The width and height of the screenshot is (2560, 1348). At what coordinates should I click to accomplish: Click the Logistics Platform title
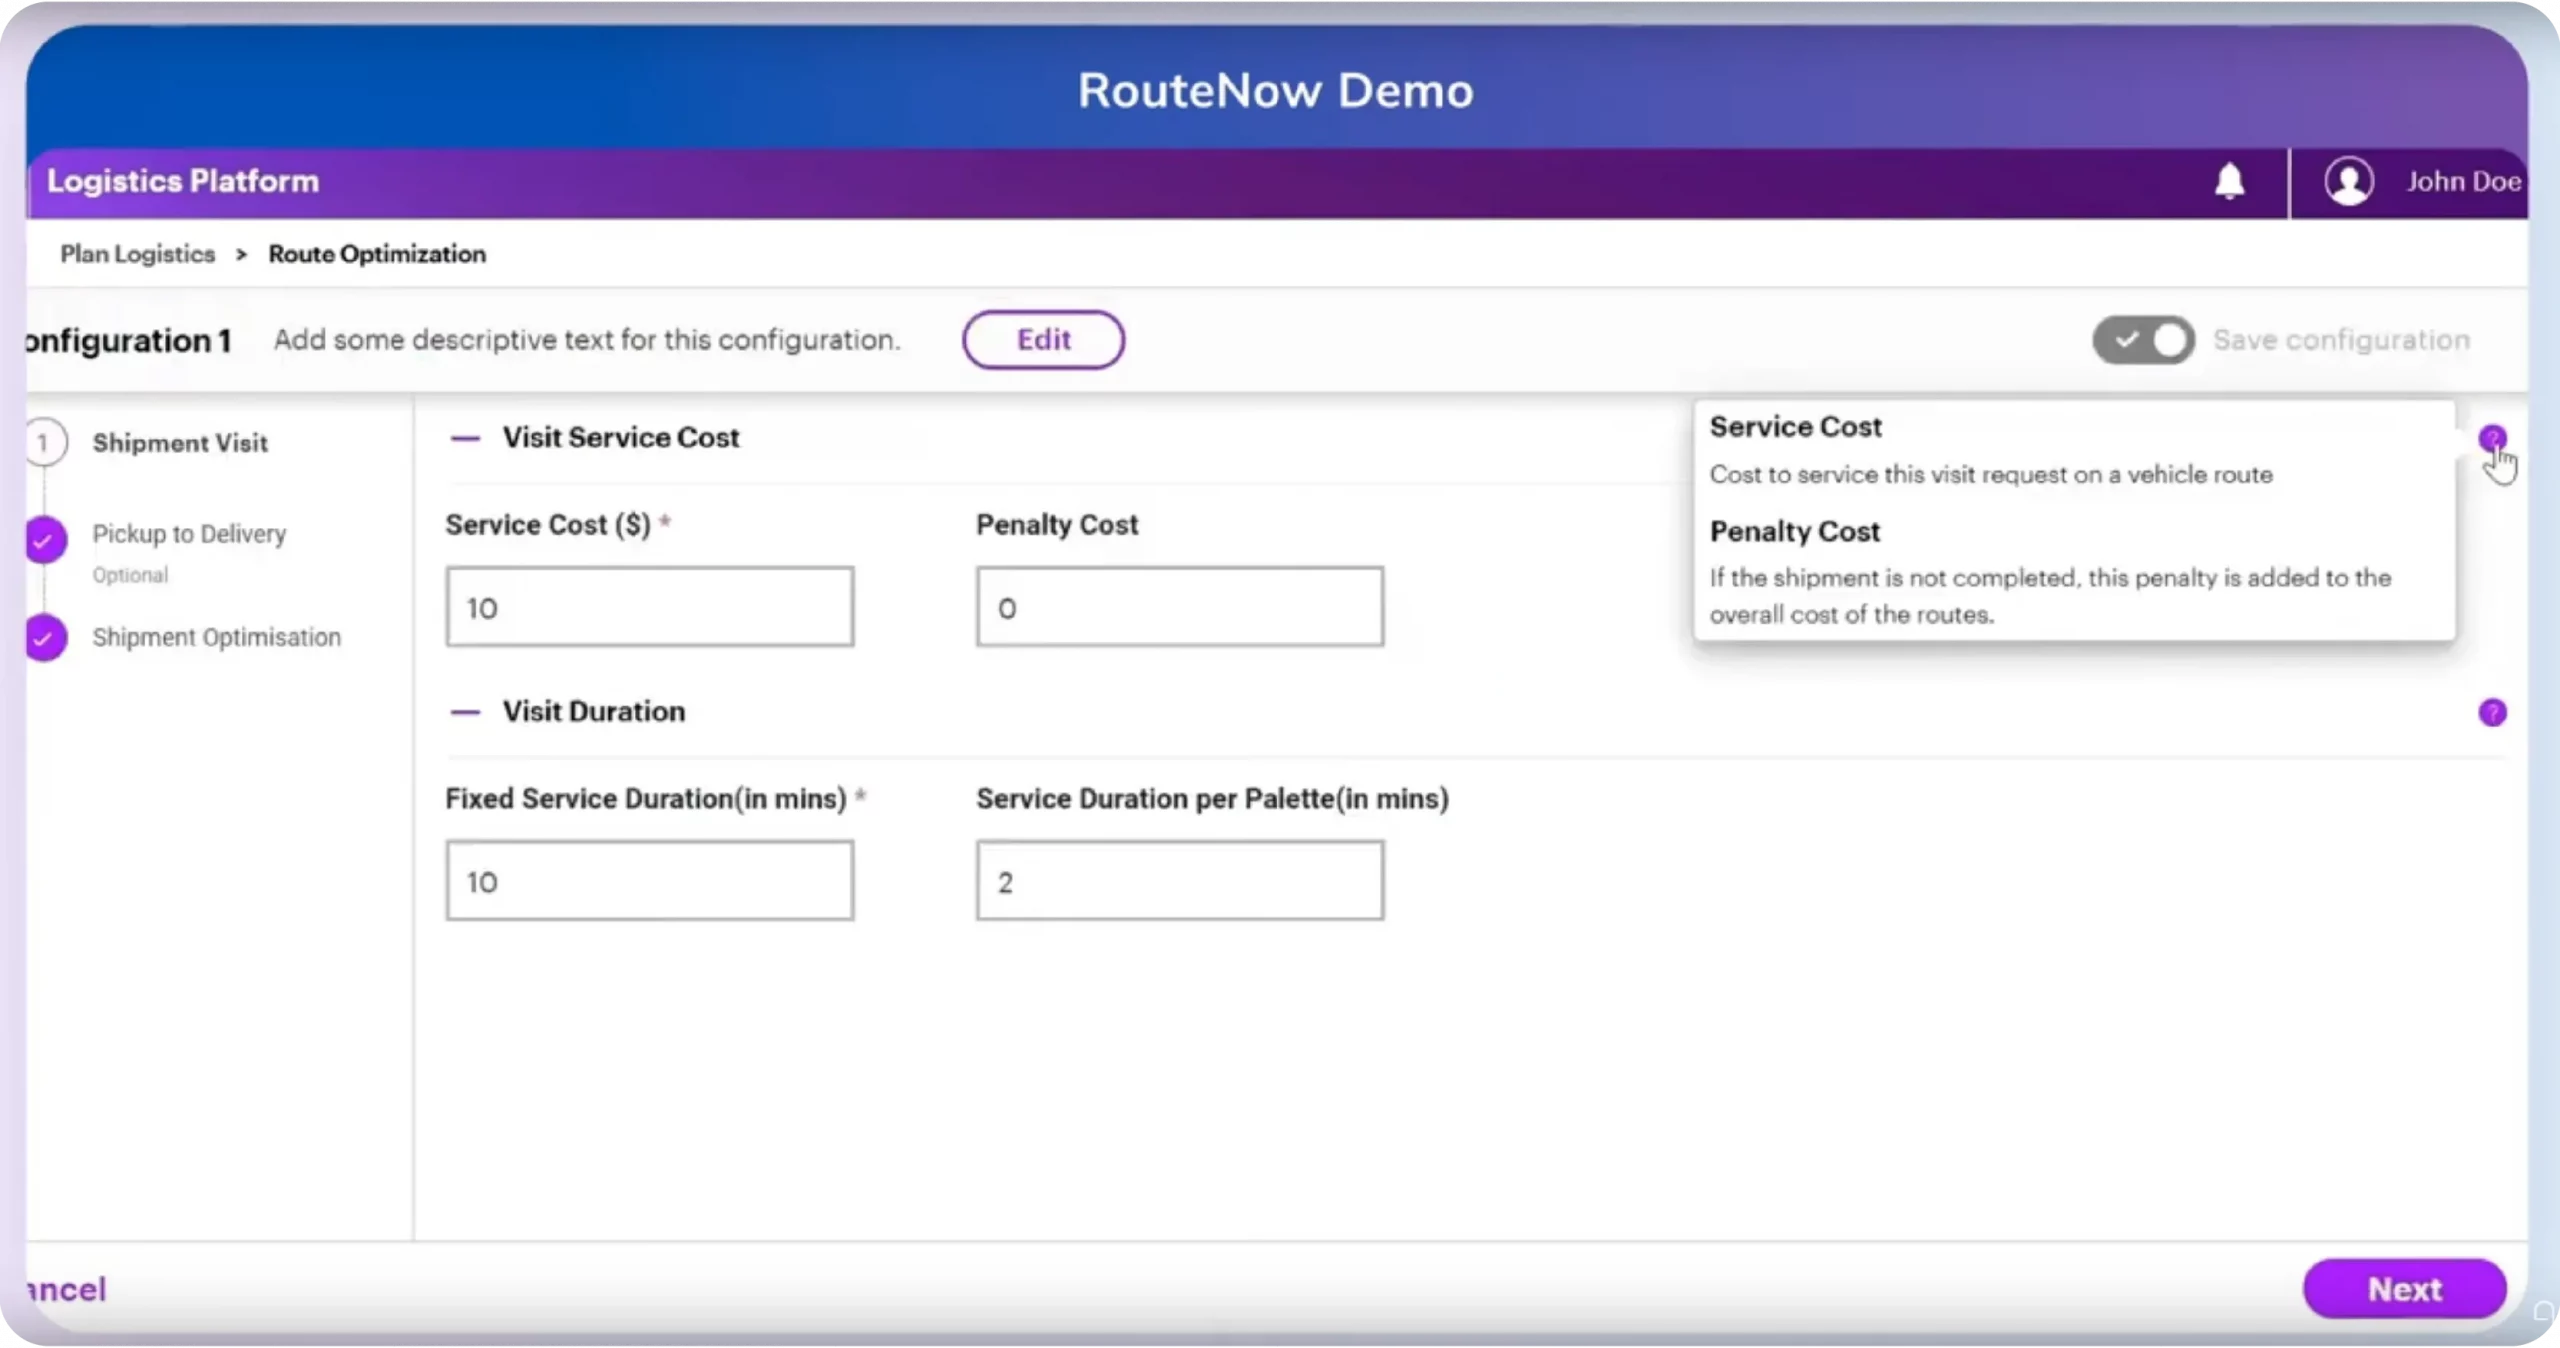[183, 181]
